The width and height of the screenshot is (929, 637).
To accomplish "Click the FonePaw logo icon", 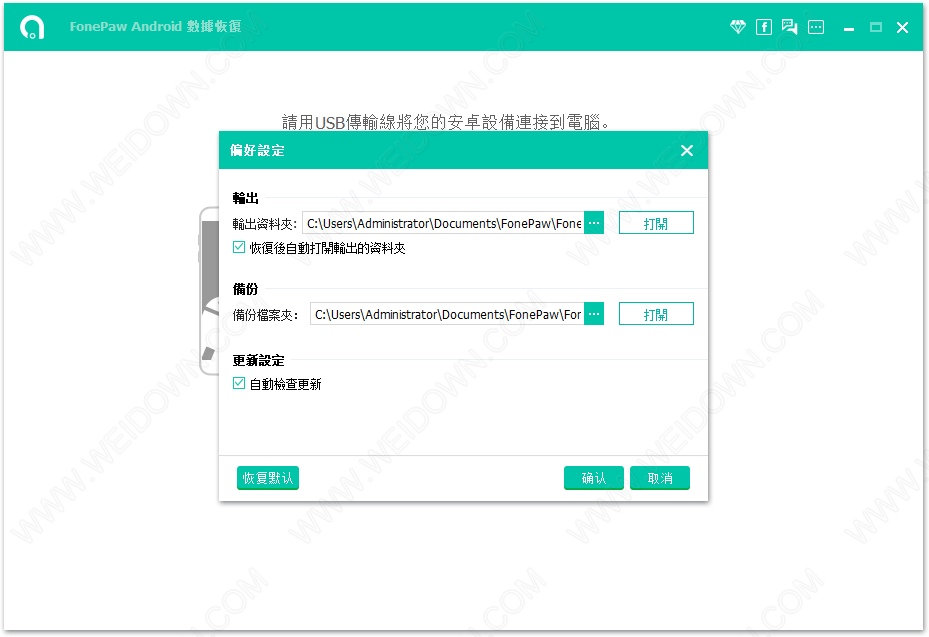I will 32,27.
